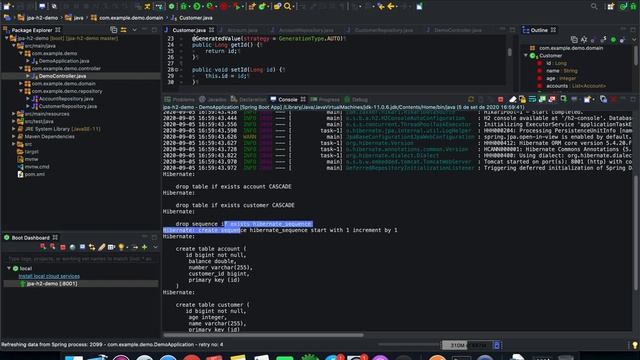Select 'accounts' field in Outline

click(x=576, y=86)
